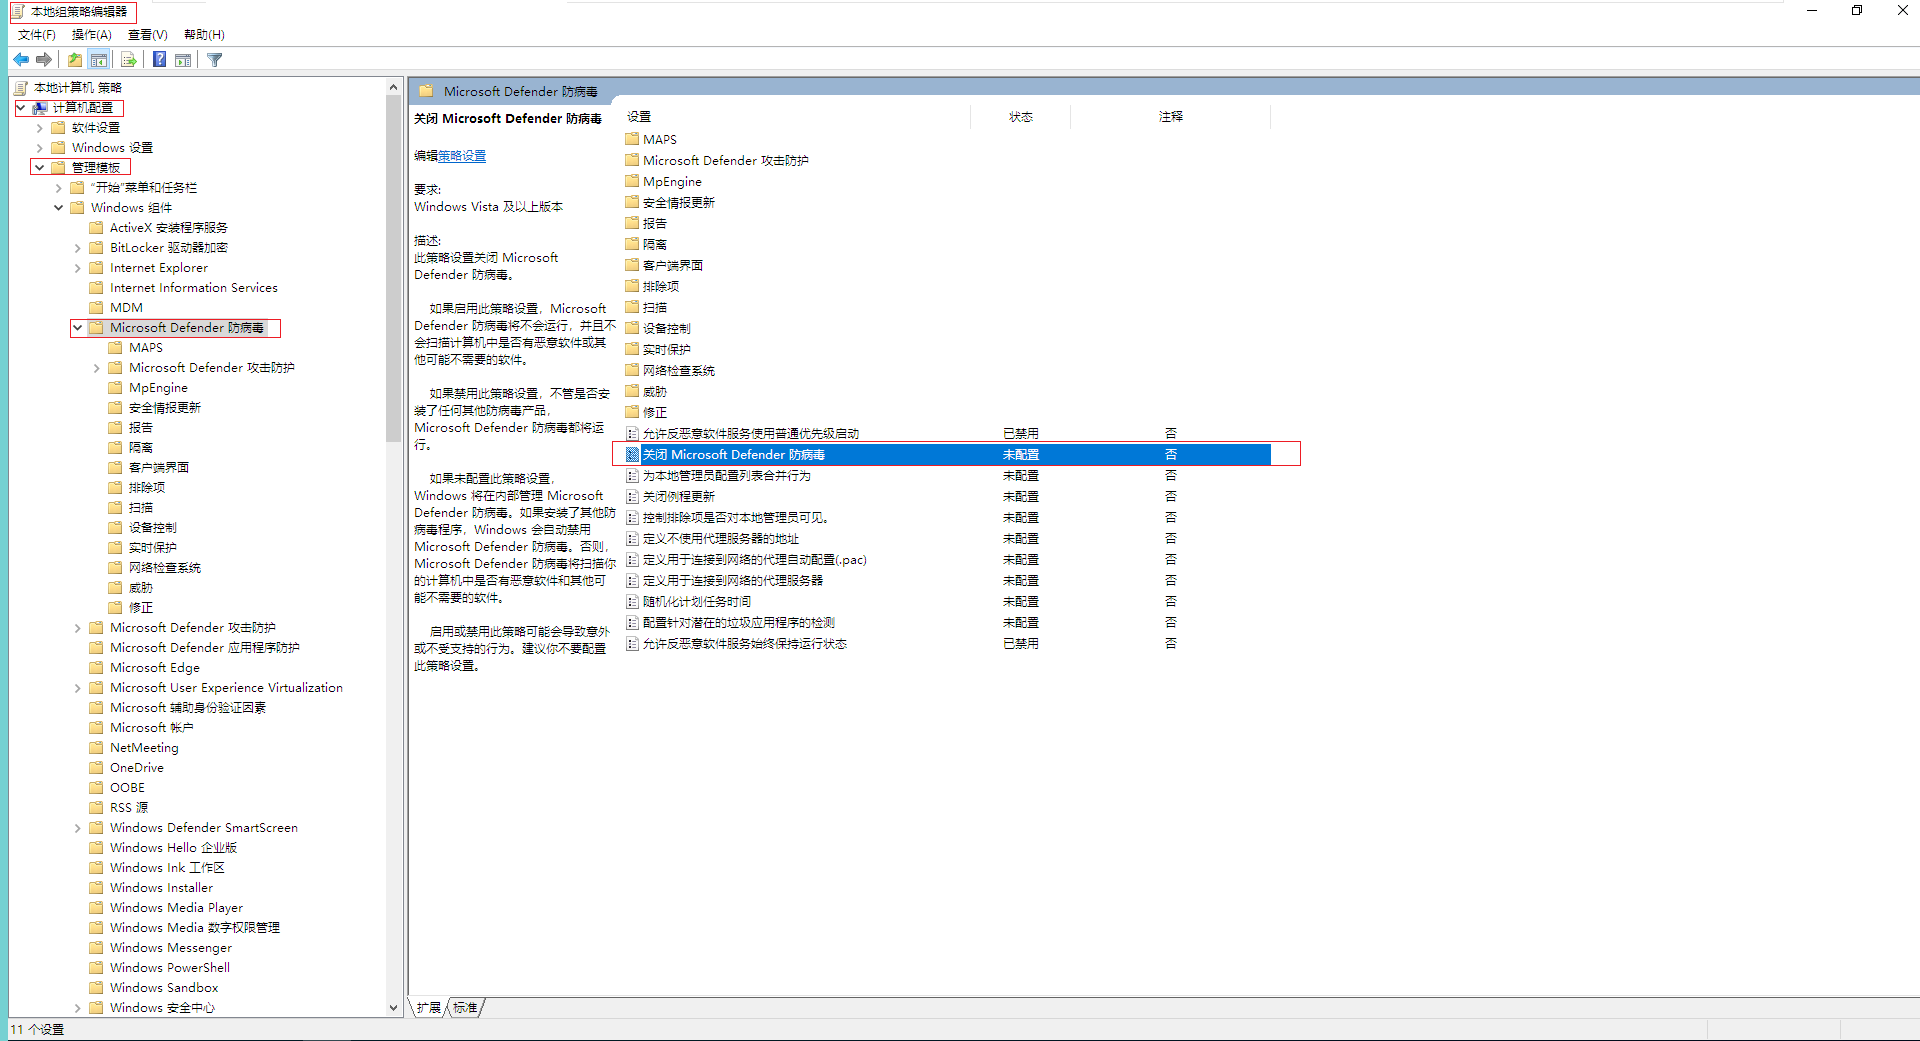Screen dimensions: 1920x1041
Task: Open the 查看(V) menu
Action: coord(147,35)
